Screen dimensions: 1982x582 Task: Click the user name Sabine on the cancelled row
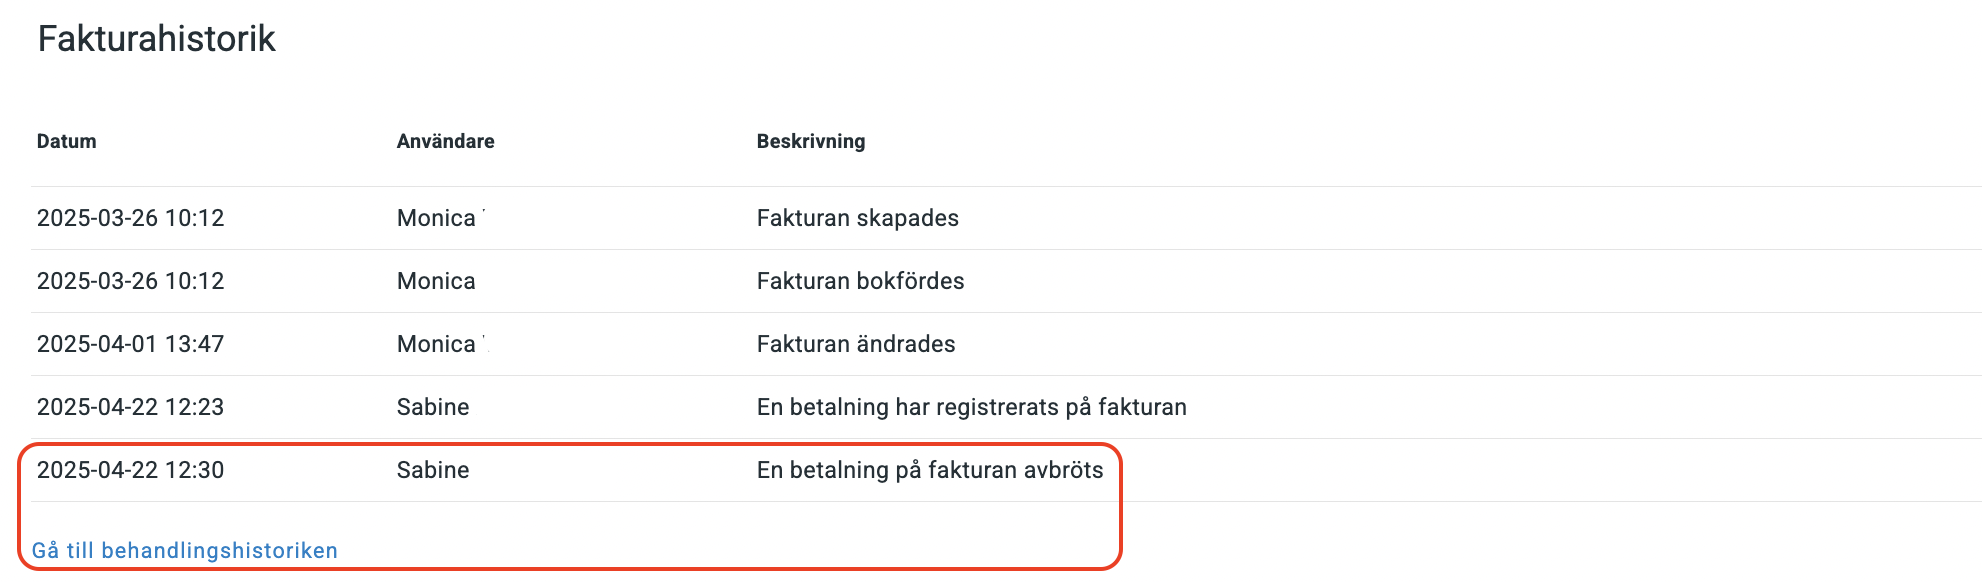pyautogui.click(x=432, y=469)
